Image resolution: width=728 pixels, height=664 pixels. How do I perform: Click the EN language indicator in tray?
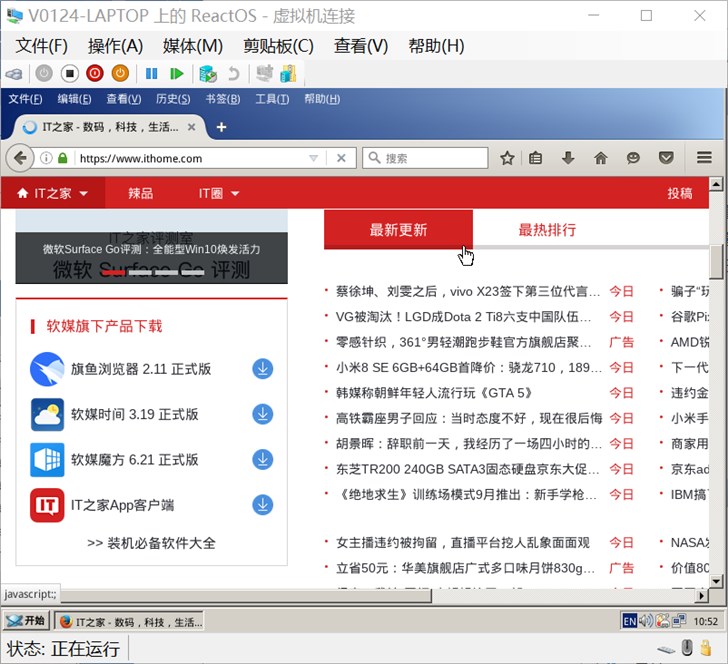(630, 621)
